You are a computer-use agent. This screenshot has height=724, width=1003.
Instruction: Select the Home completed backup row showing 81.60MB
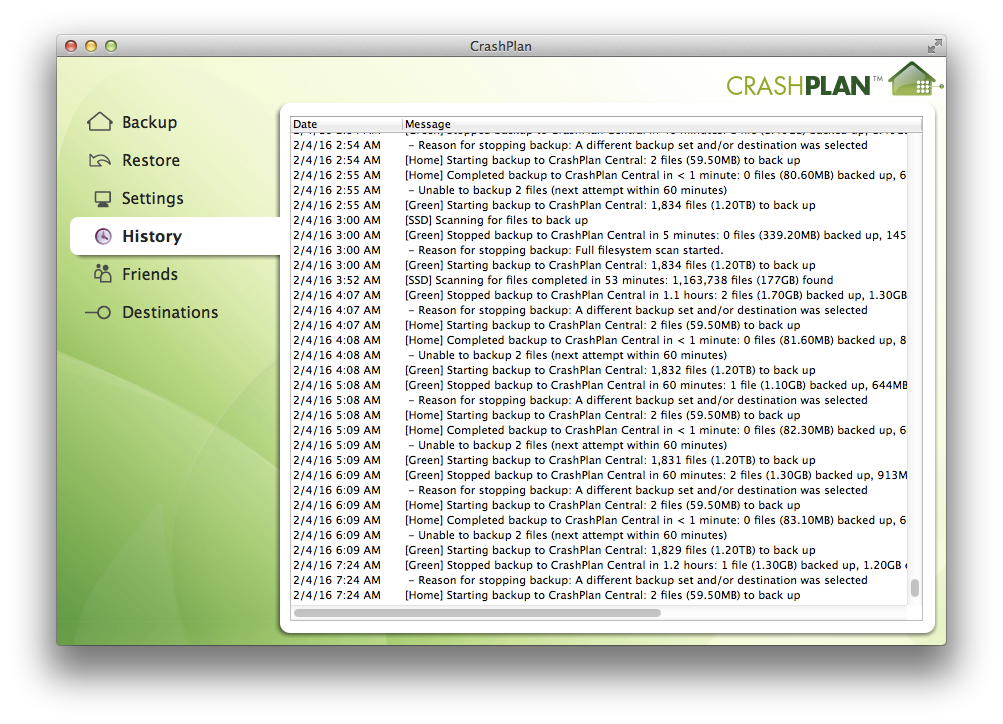coord(599,340)
